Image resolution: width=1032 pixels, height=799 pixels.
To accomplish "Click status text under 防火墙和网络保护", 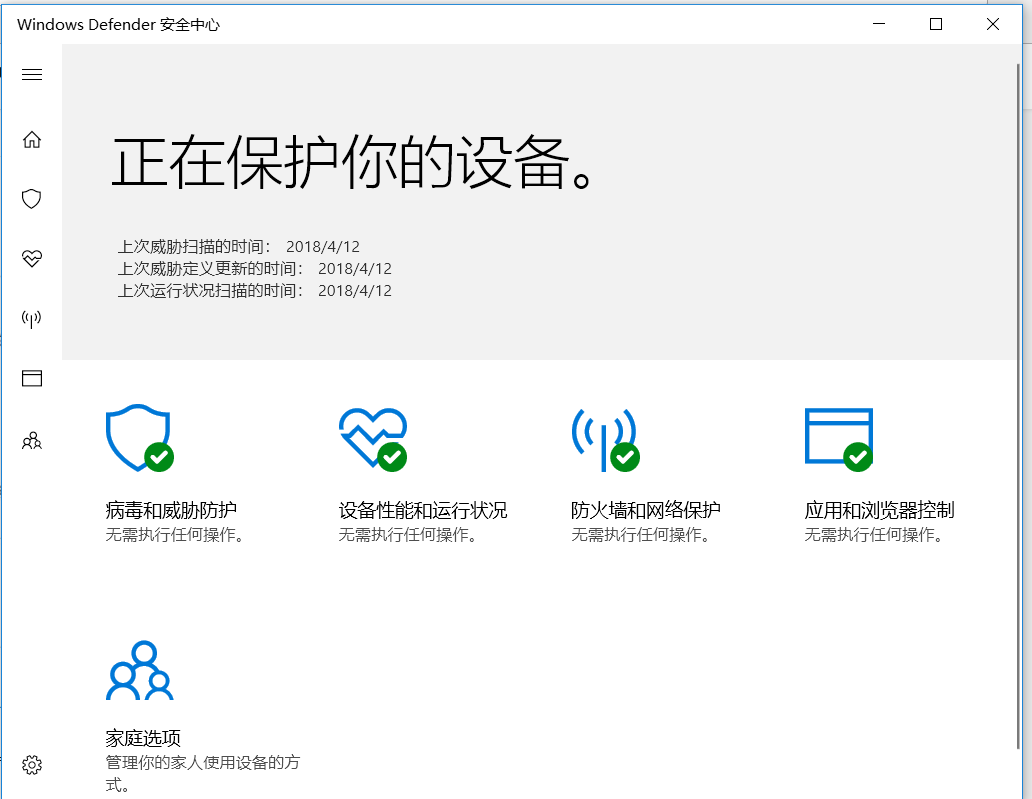I will (x=641, y=534).
